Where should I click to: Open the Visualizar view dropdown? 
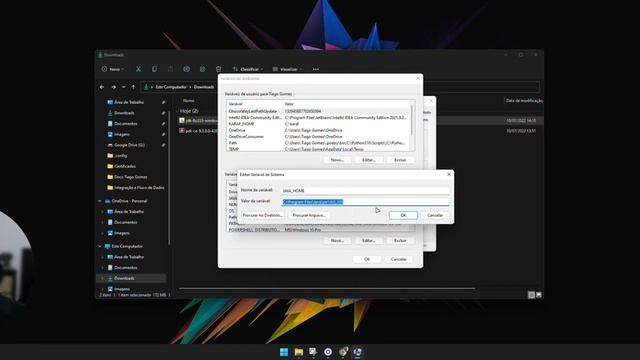coord(287,69)
